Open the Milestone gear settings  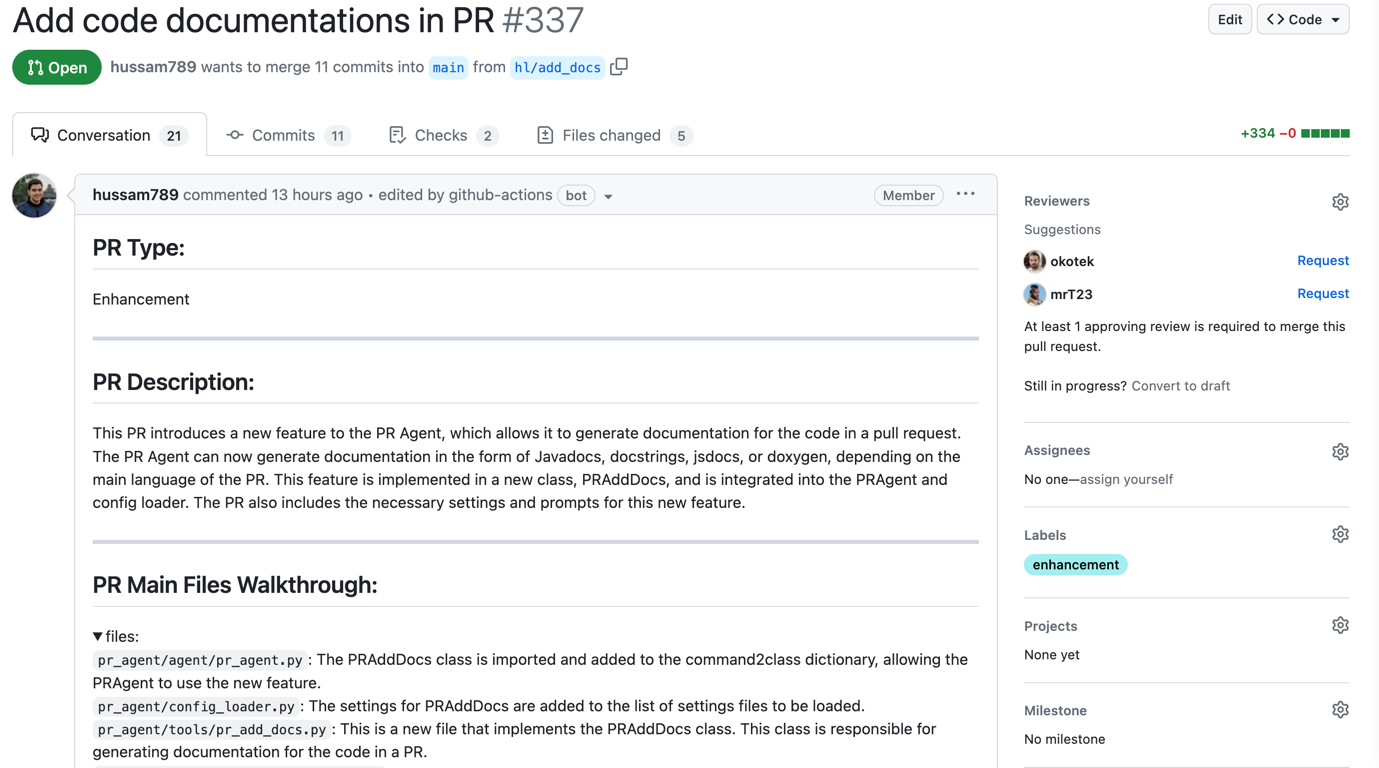[x=1340, y=710]
